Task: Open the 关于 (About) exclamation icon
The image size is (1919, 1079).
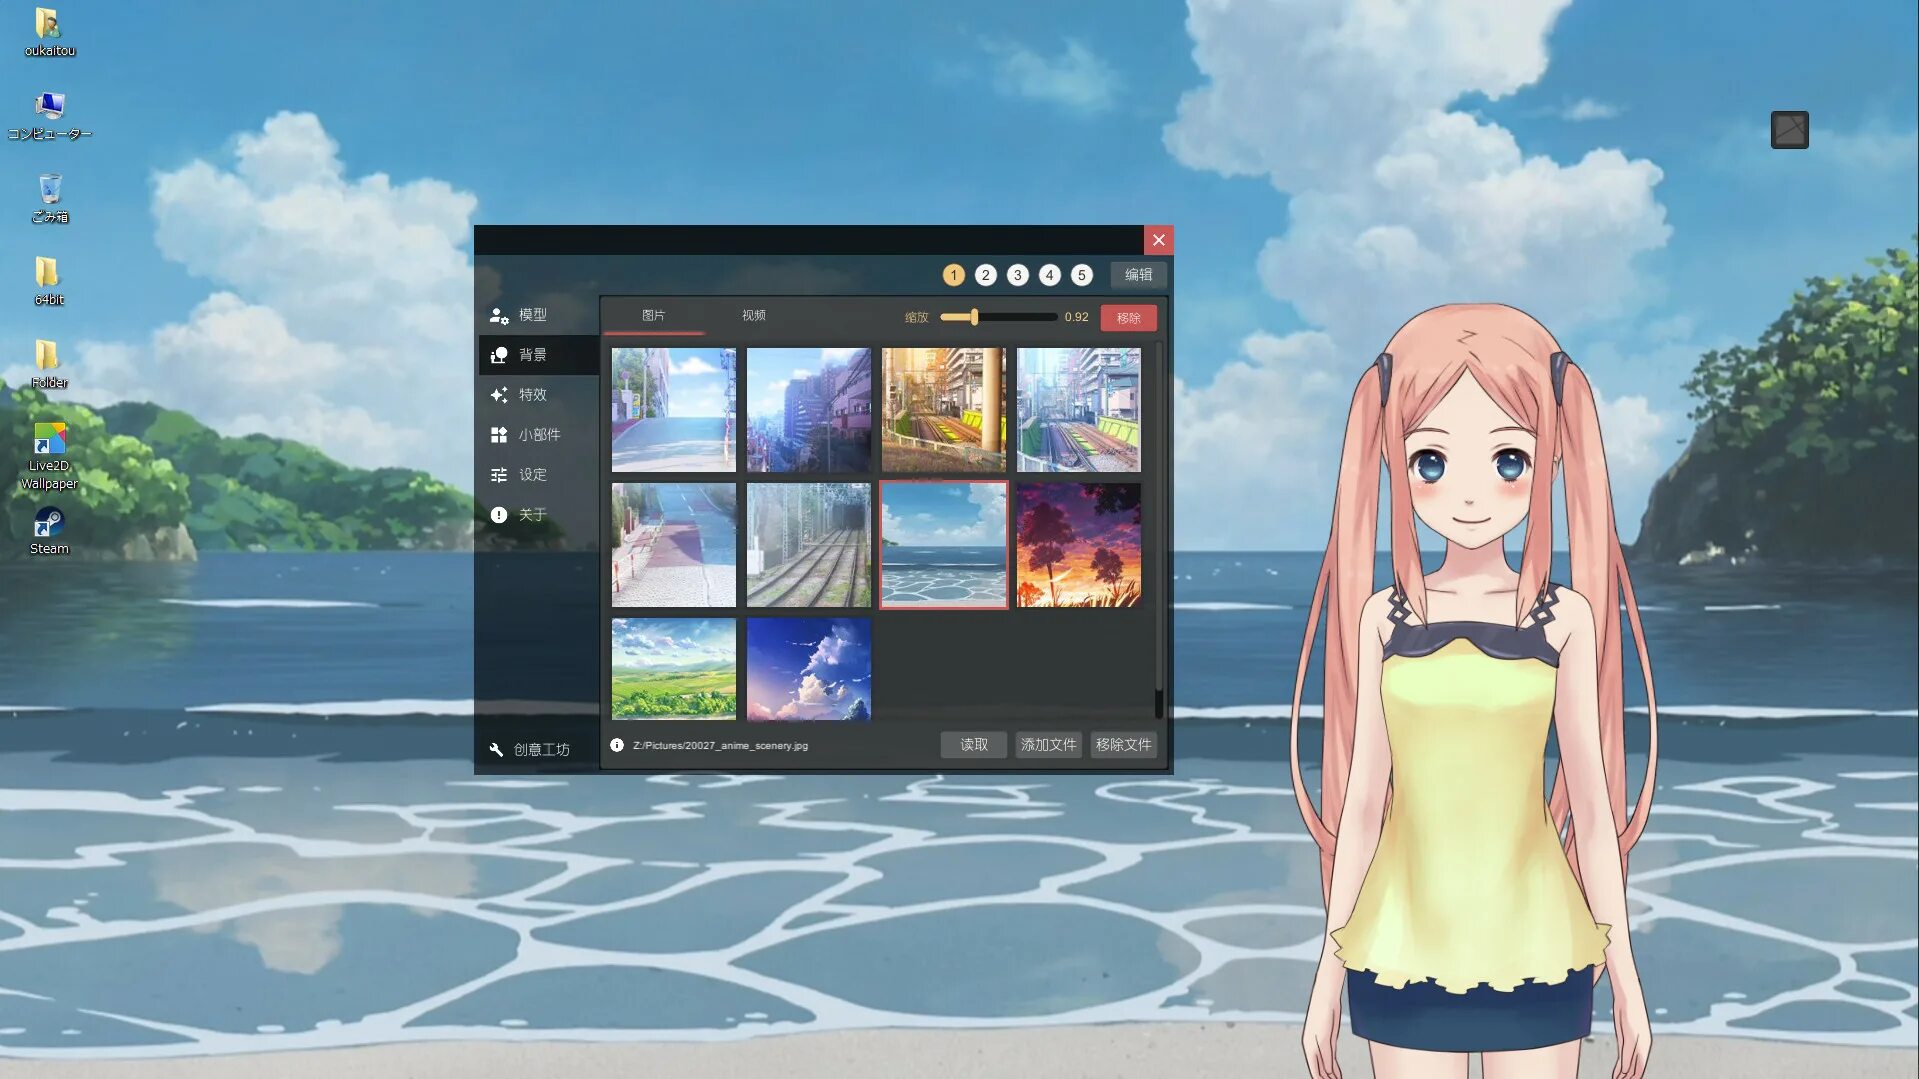Action: (499, 515)
